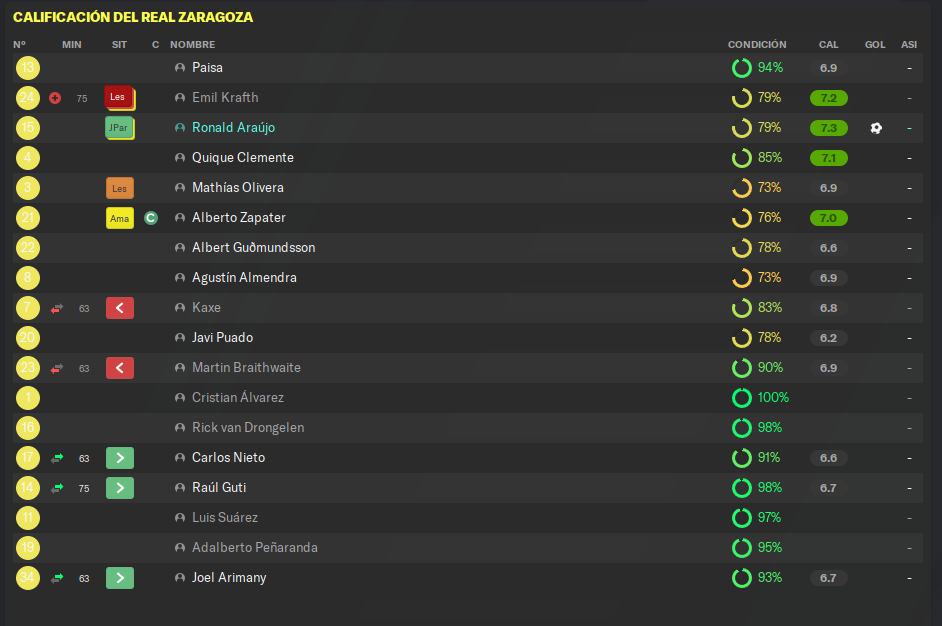
Task: Sort the table by NOMBRE header
Action: 192,44
